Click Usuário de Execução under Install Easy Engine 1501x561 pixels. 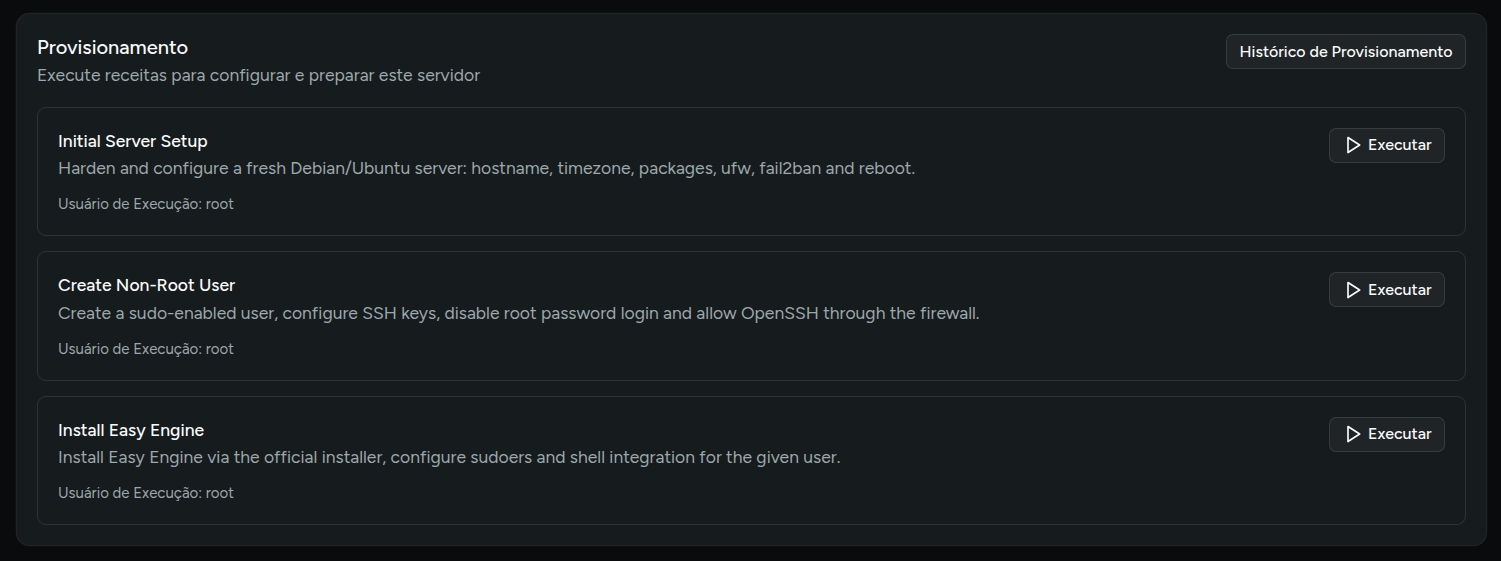coord(146,493)
